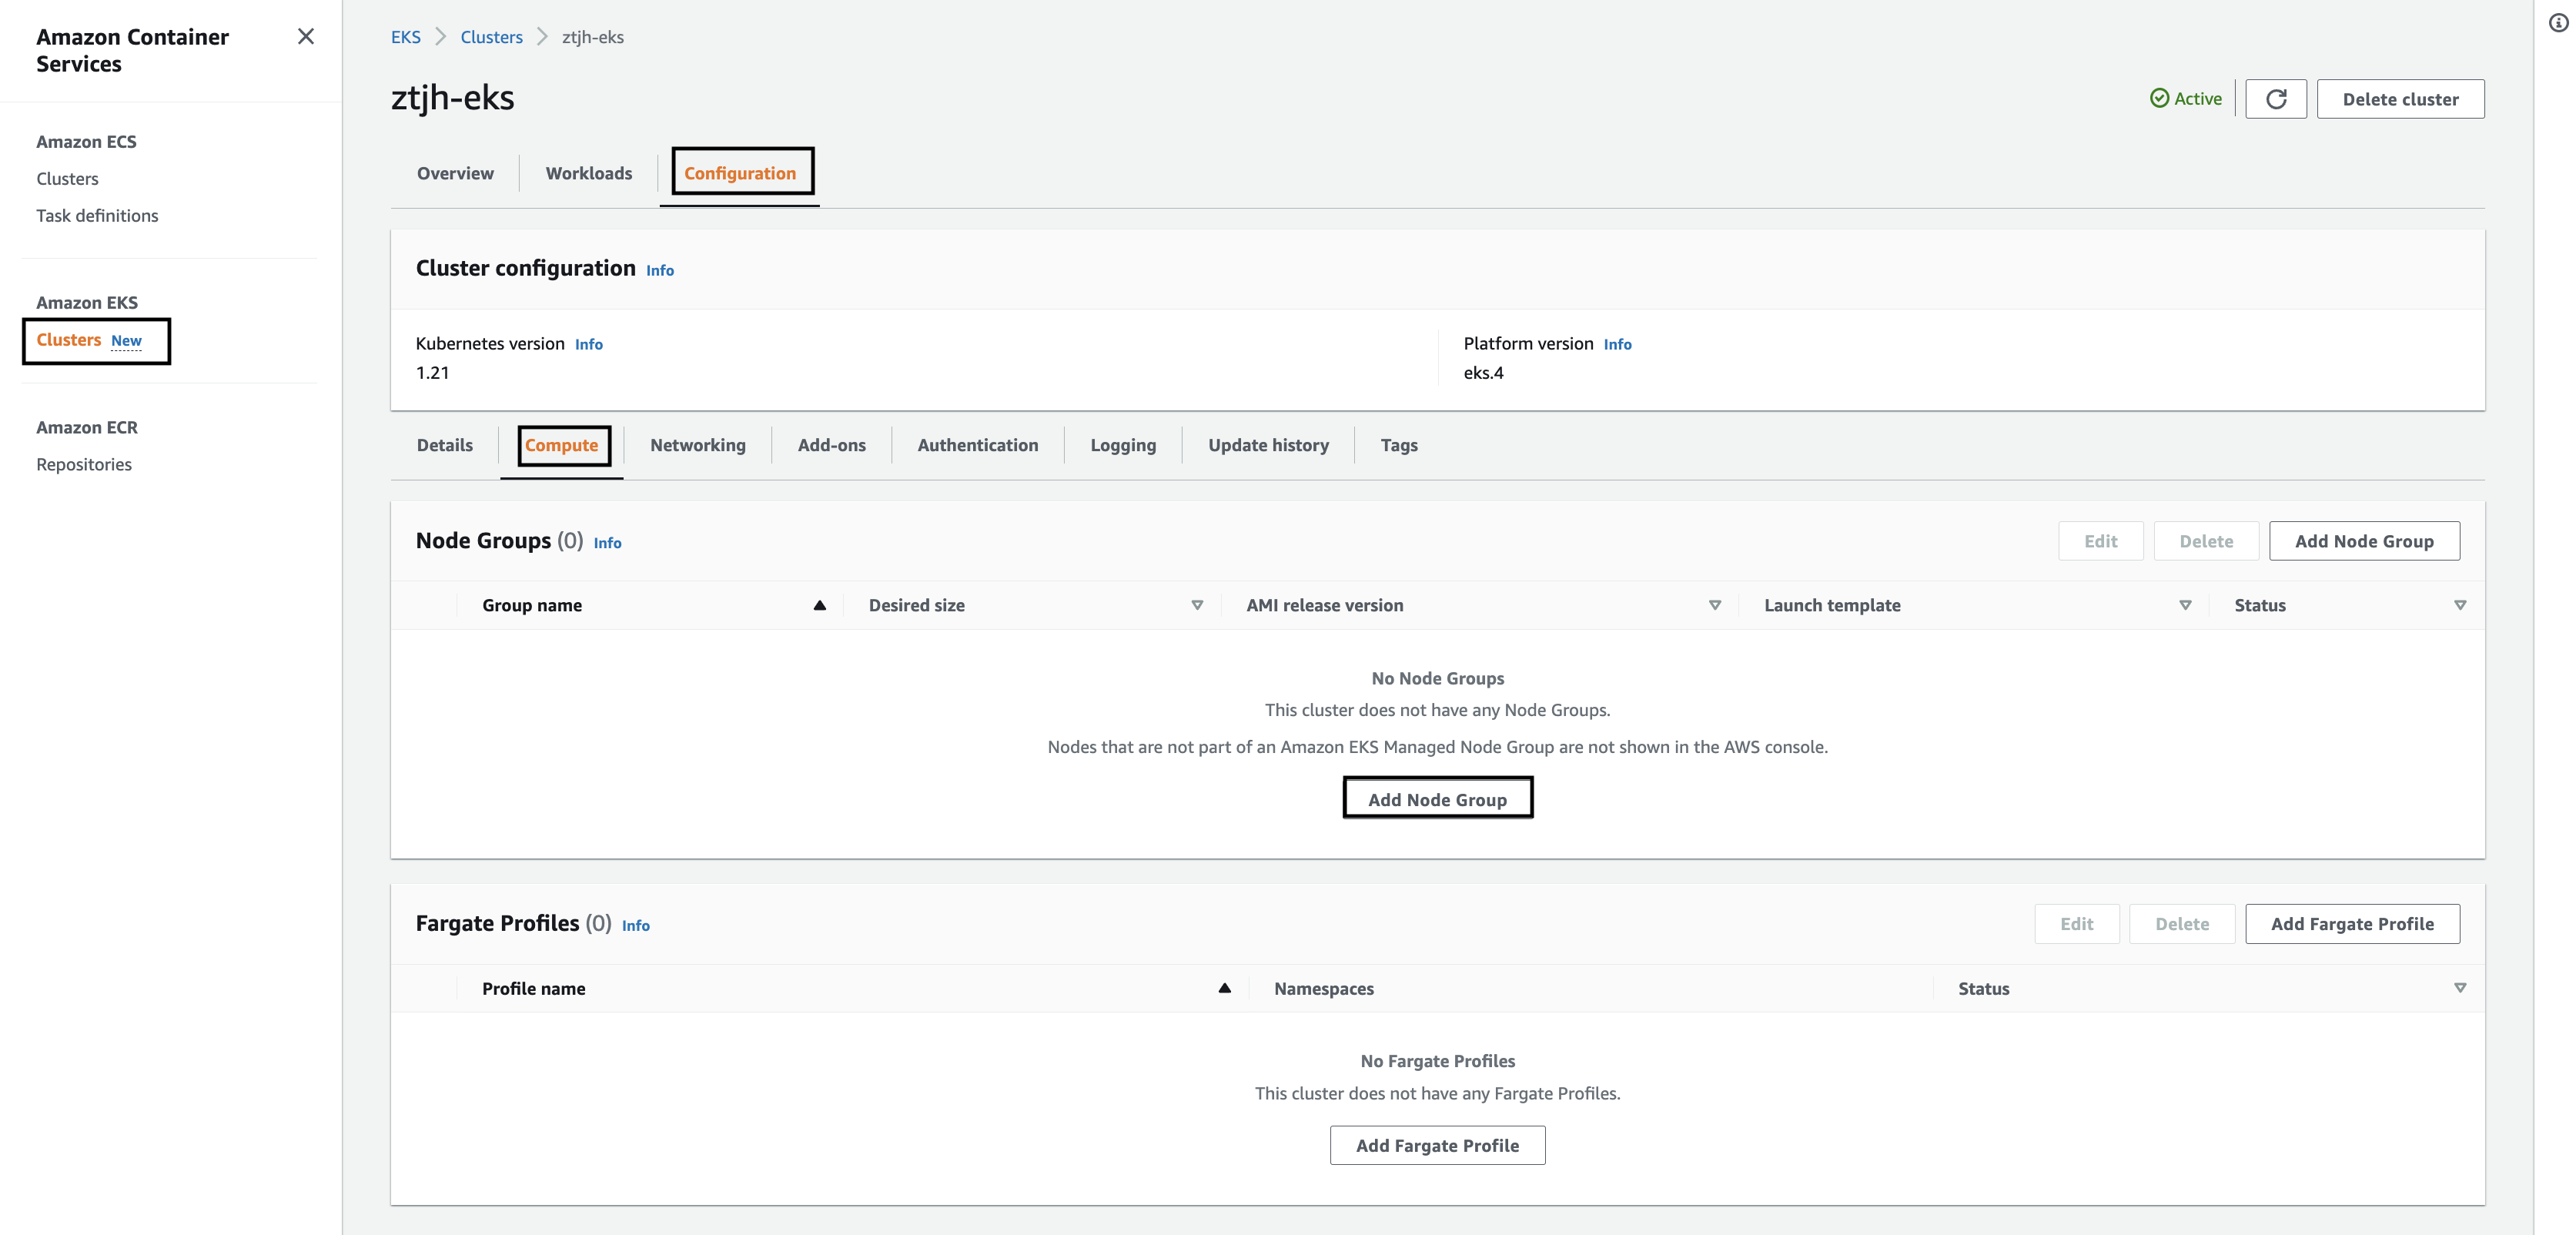
Task: Sort Fargate Profiles Status column arrow
Action: pos(2460,988)
